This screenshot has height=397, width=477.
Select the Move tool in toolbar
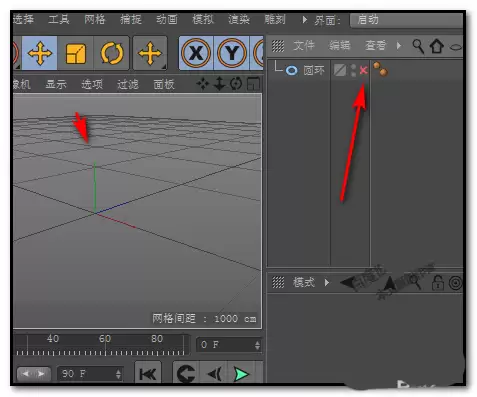[40, 53]
